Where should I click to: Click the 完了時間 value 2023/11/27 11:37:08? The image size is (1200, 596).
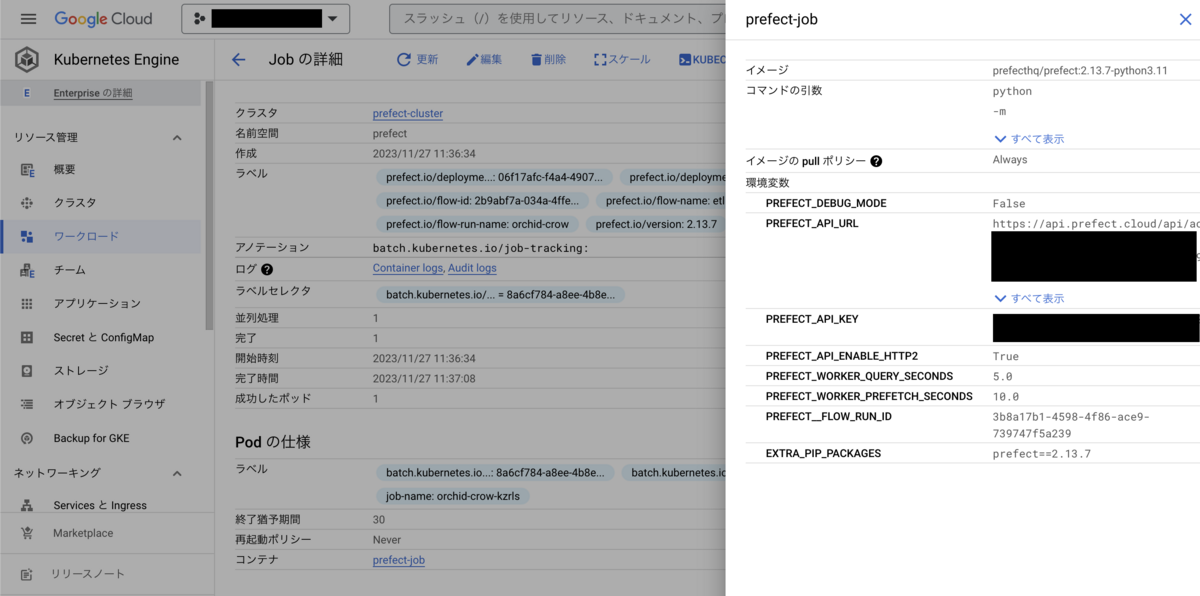tap(424, 379)
